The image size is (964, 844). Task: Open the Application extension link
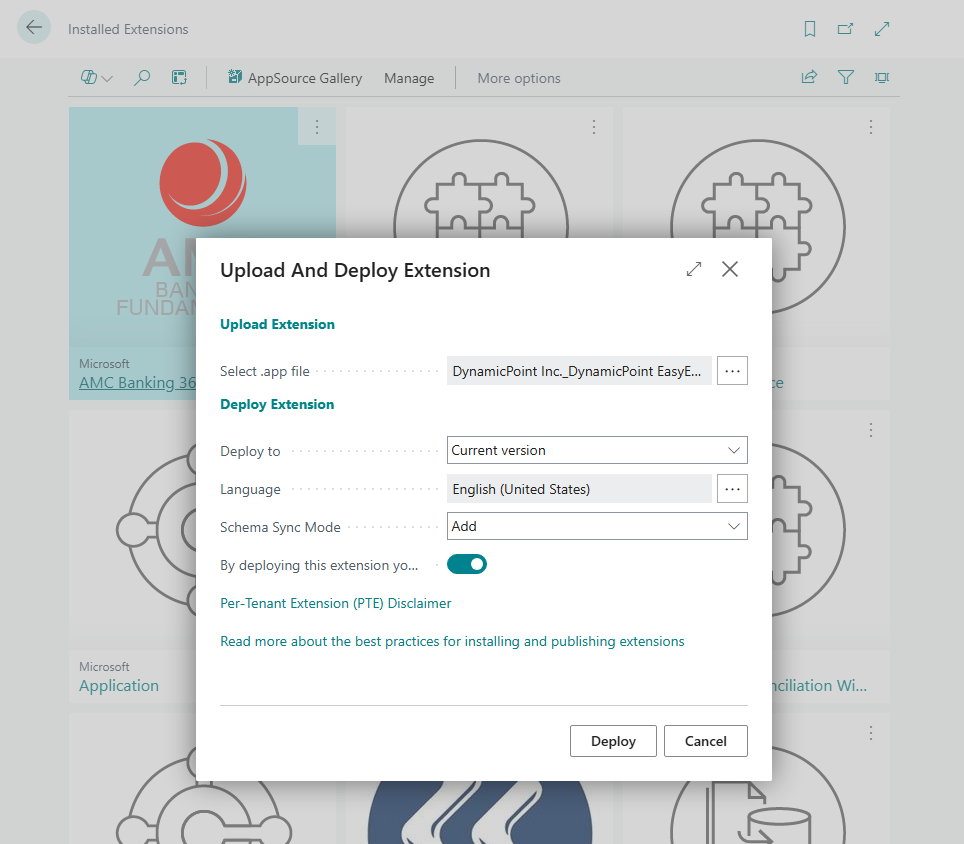(x=119, y=685)
